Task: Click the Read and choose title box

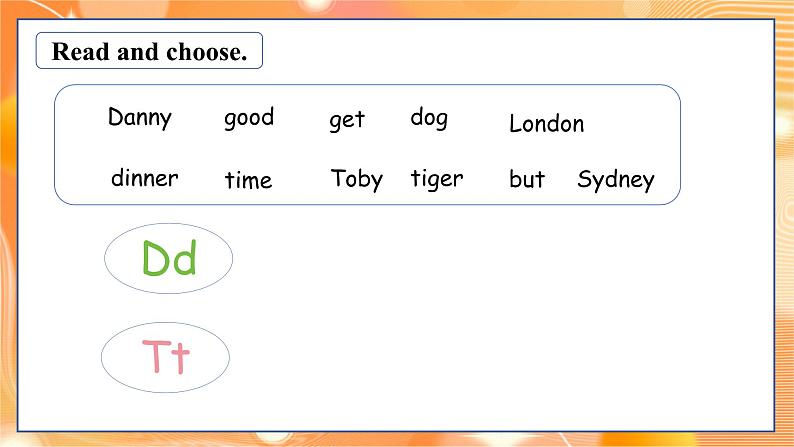Action: (x=149, y=51)
